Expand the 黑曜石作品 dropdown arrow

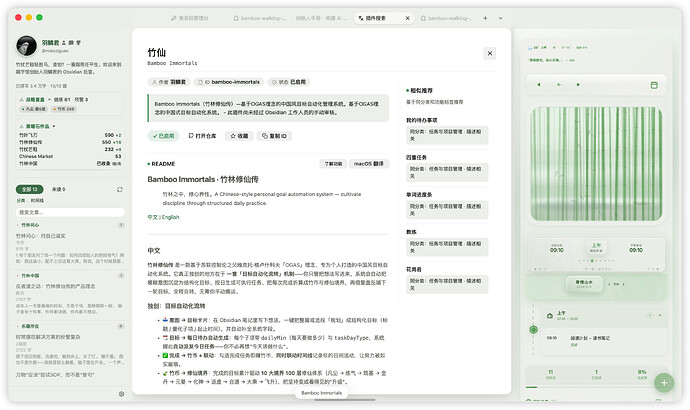coord(54,126)
